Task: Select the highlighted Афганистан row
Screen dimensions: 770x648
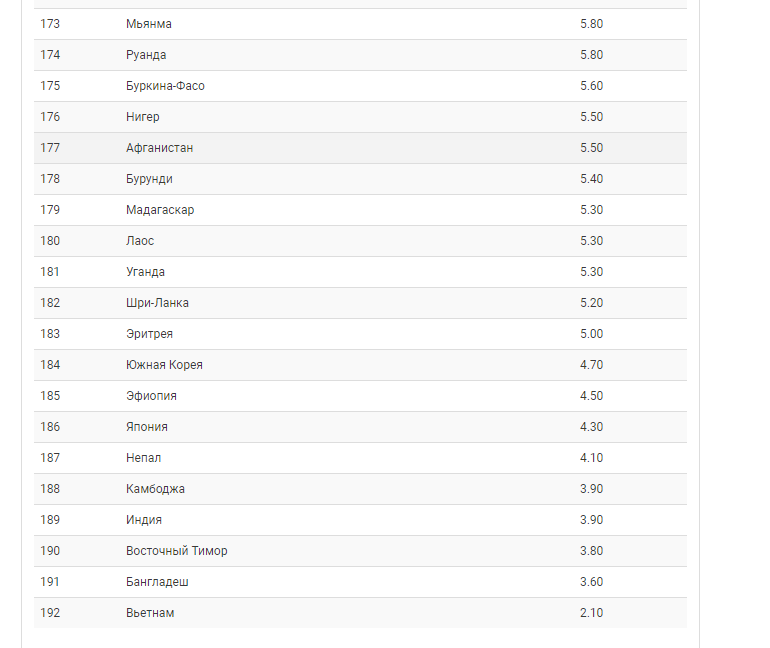Action: coord(159,148)
